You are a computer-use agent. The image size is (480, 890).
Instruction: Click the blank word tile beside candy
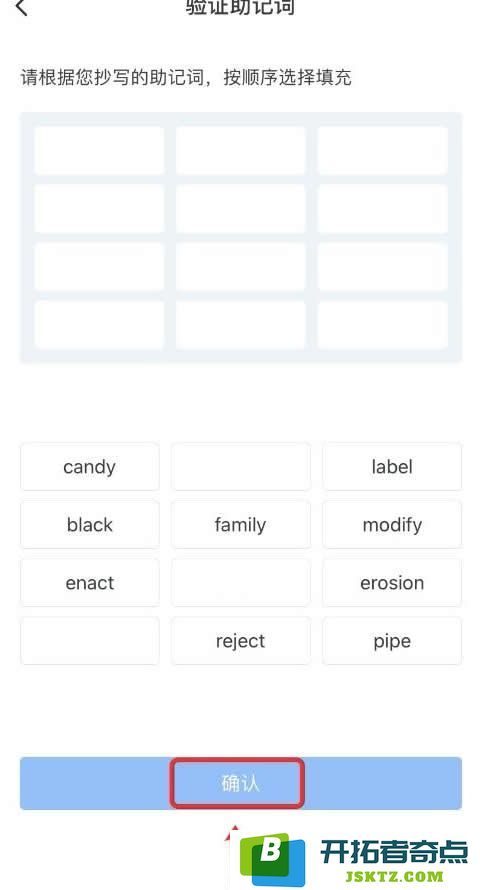coord(241,467)
